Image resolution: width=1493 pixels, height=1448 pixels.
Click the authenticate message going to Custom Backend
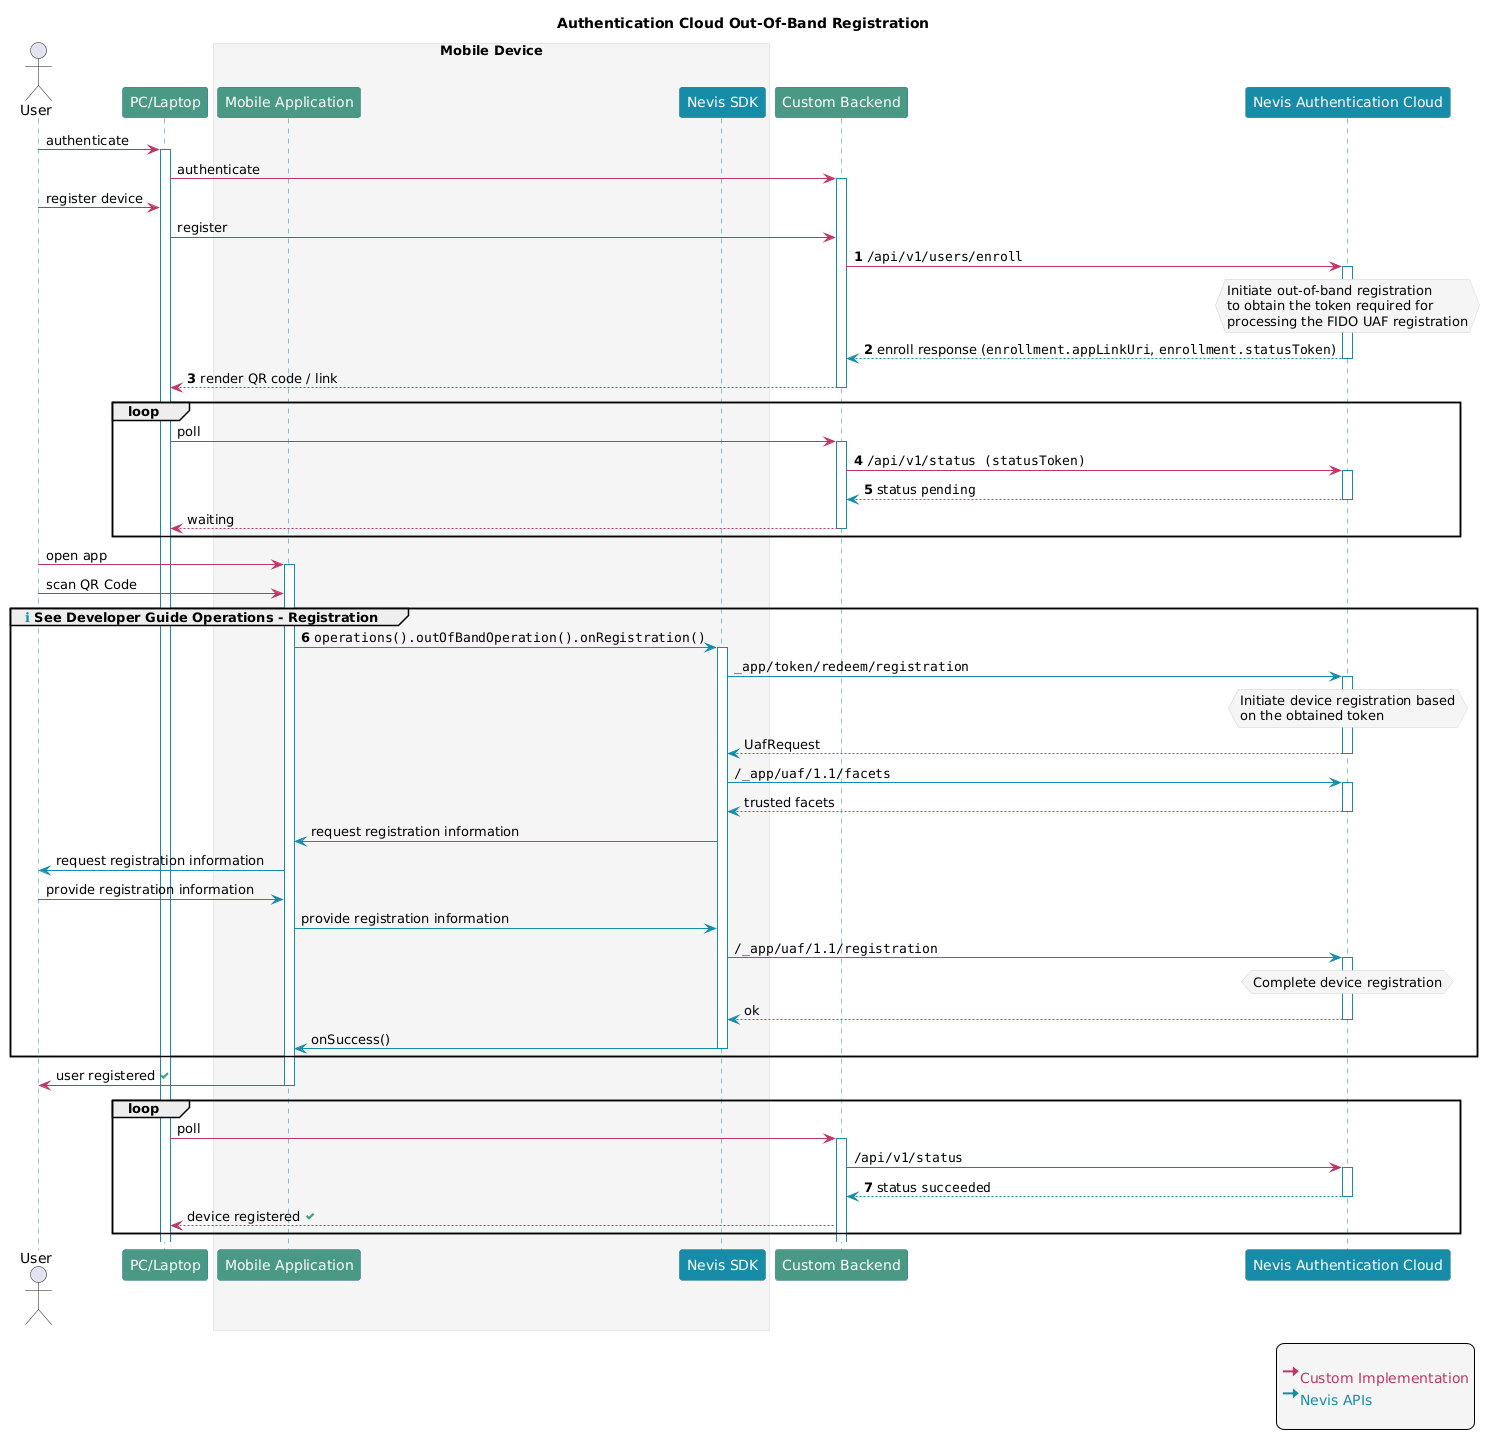click(218, 170)
